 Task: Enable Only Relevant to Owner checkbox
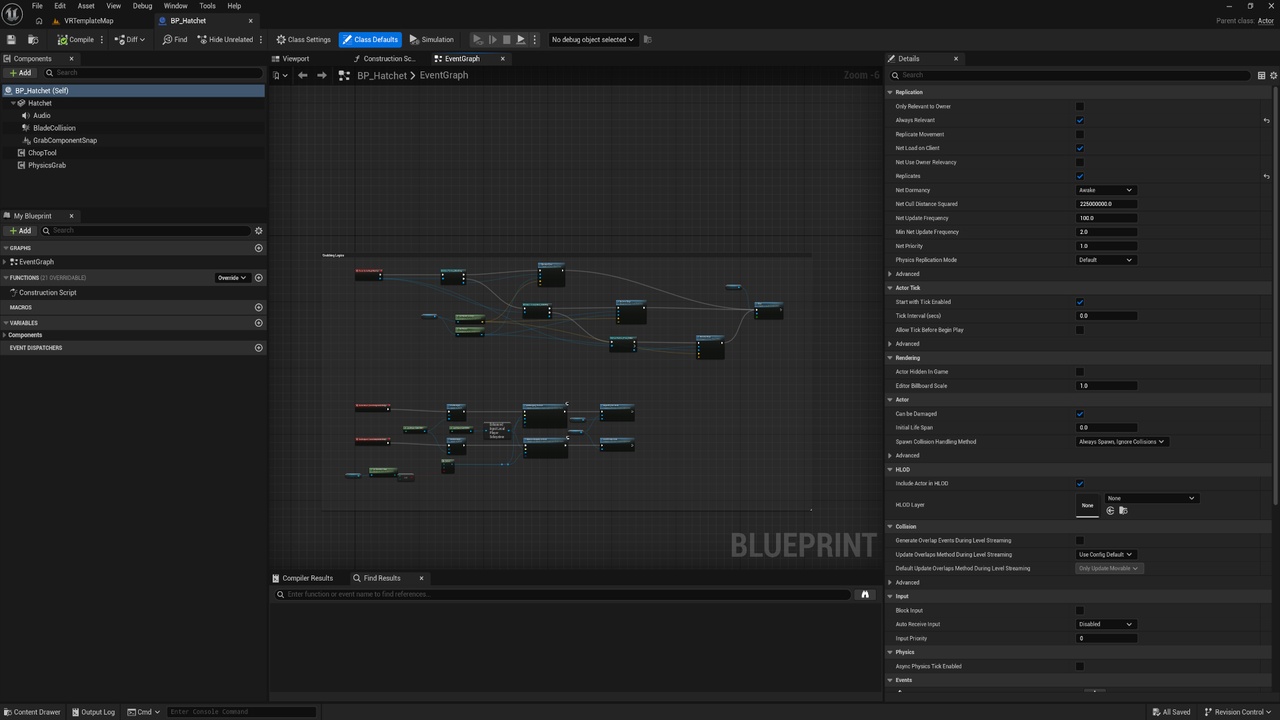tap(1080, 106)
